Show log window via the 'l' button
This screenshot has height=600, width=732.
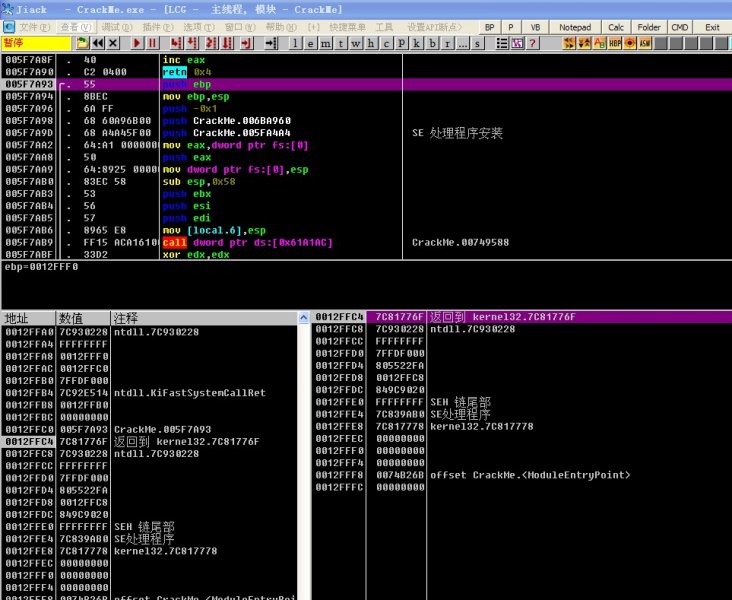(295, 43)
